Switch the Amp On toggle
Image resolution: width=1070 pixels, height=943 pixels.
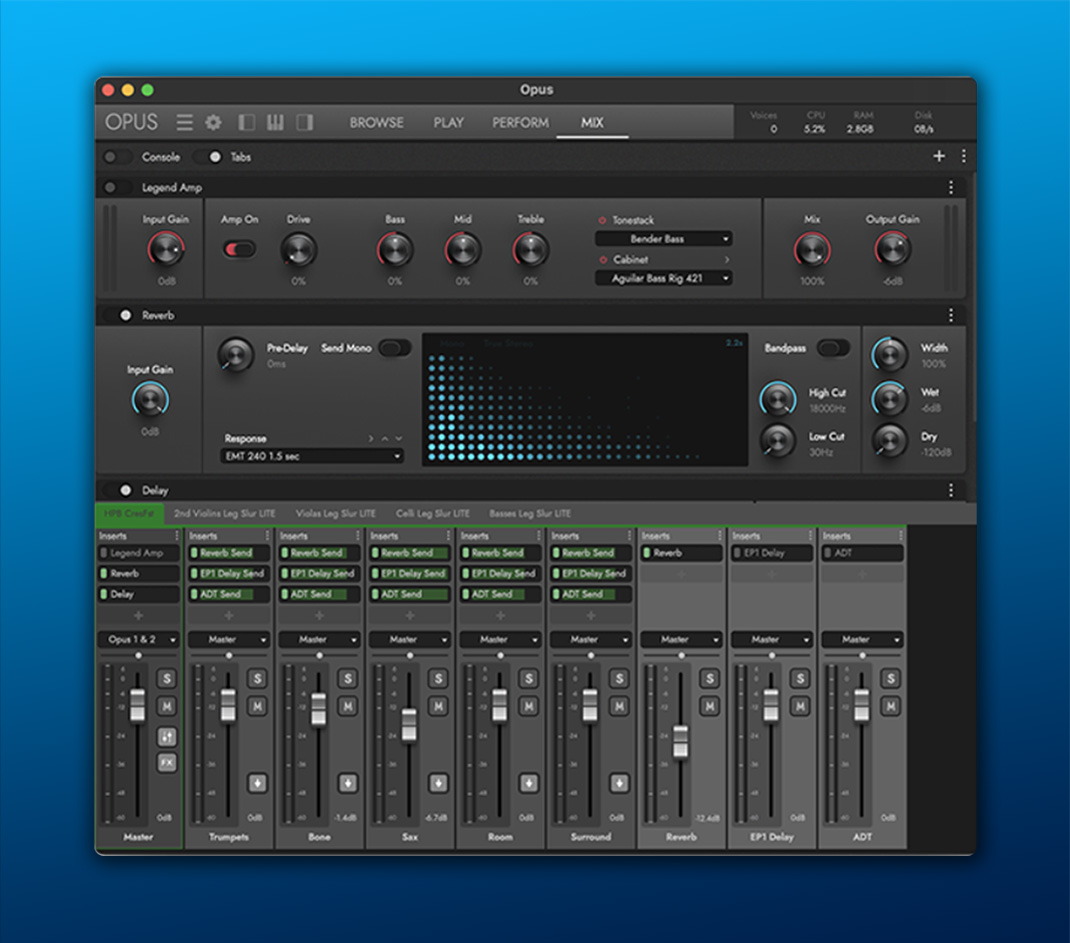[x=240, y=250]
